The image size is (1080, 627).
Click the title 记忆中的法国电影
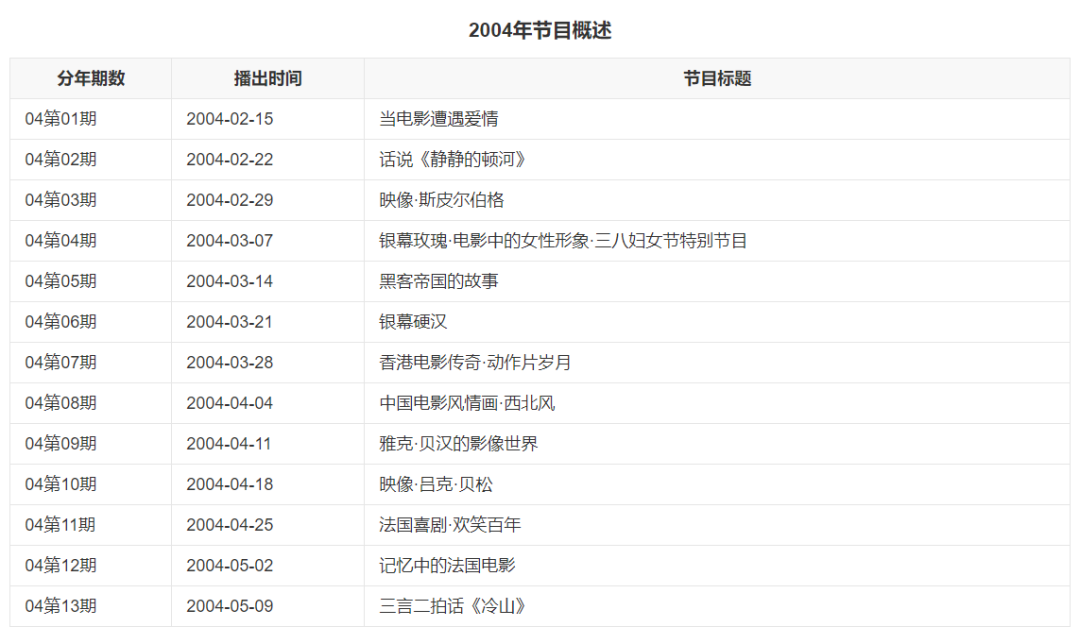point(447,566)
